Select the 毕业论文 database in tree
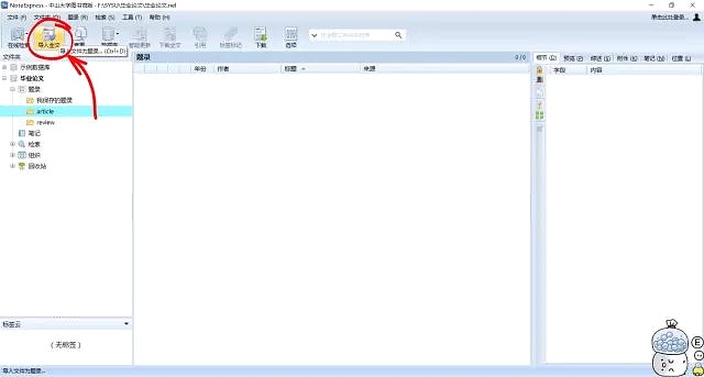 [x=32, y=78]
